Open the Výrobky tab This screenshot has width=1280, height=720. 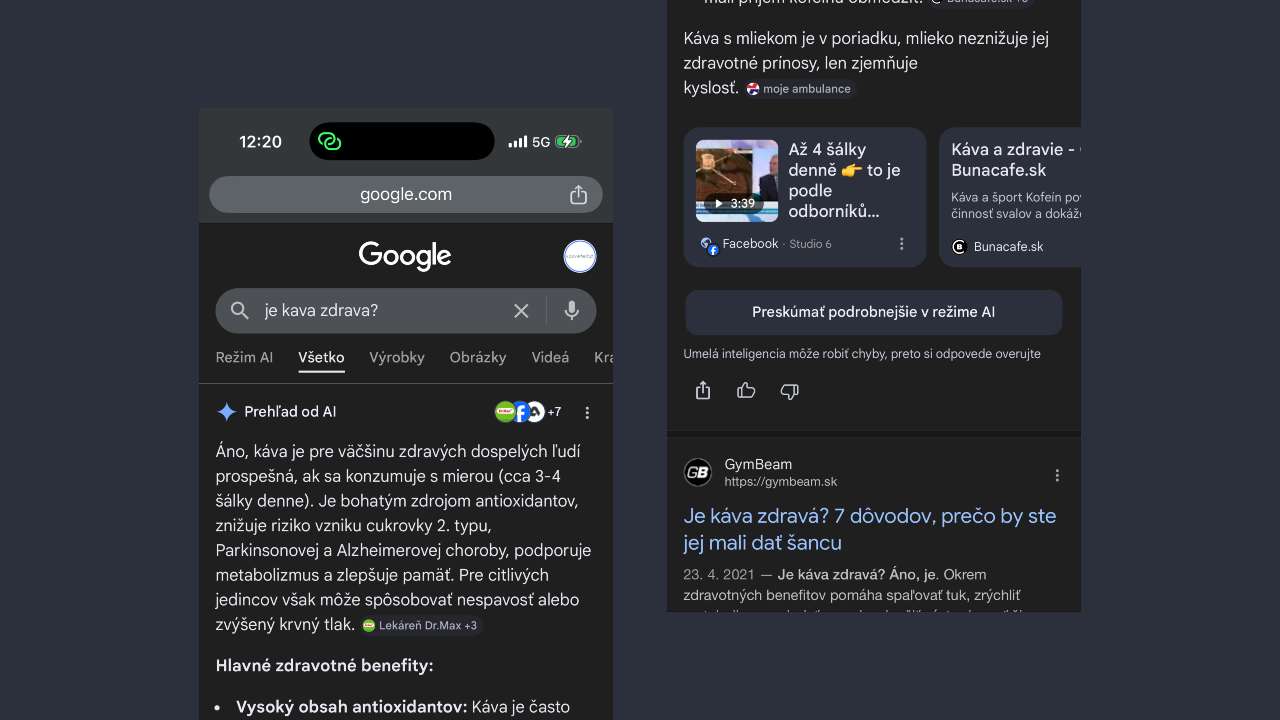point(397,357)
